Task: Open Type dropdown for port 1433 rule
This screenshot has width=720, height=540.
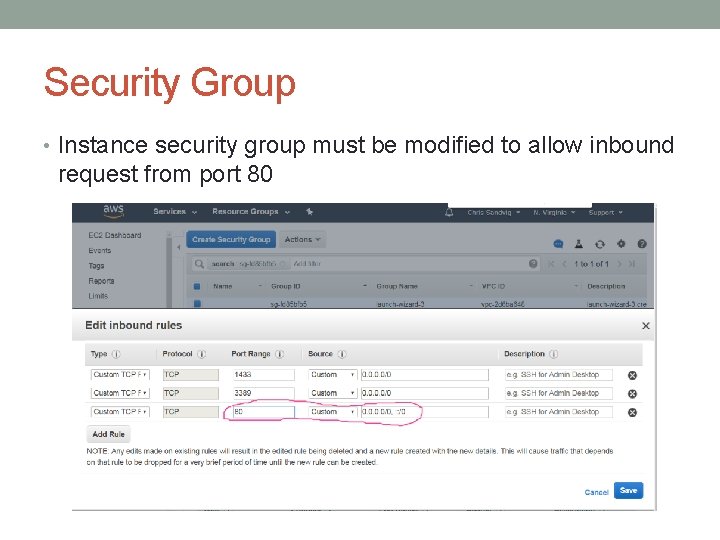Action: [x=120, y=375]
